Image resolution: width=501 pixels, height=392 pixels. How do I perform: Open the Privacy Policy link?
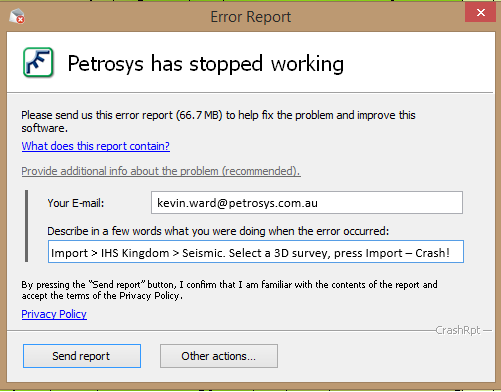(54, 314)
